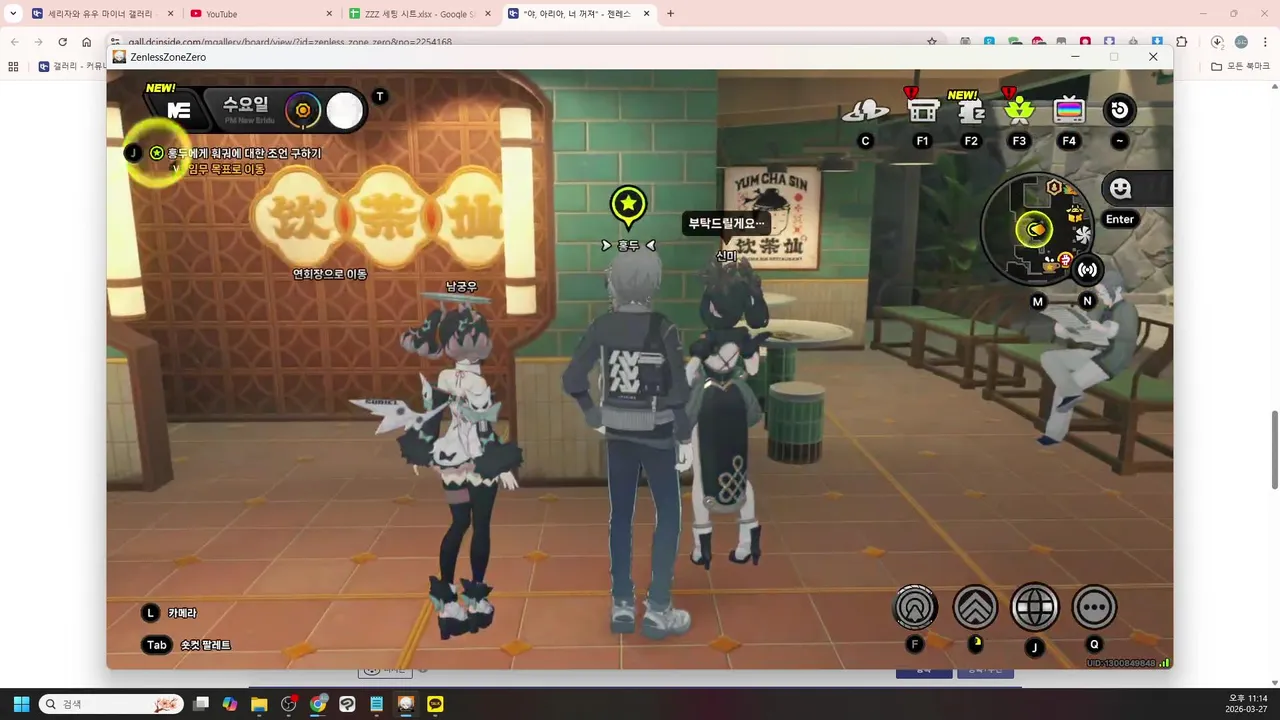This screenshot has width=1280, height=720.
Task: Switch to the "야, 아리아, 너 꺼져" tab
Action: 579,14
